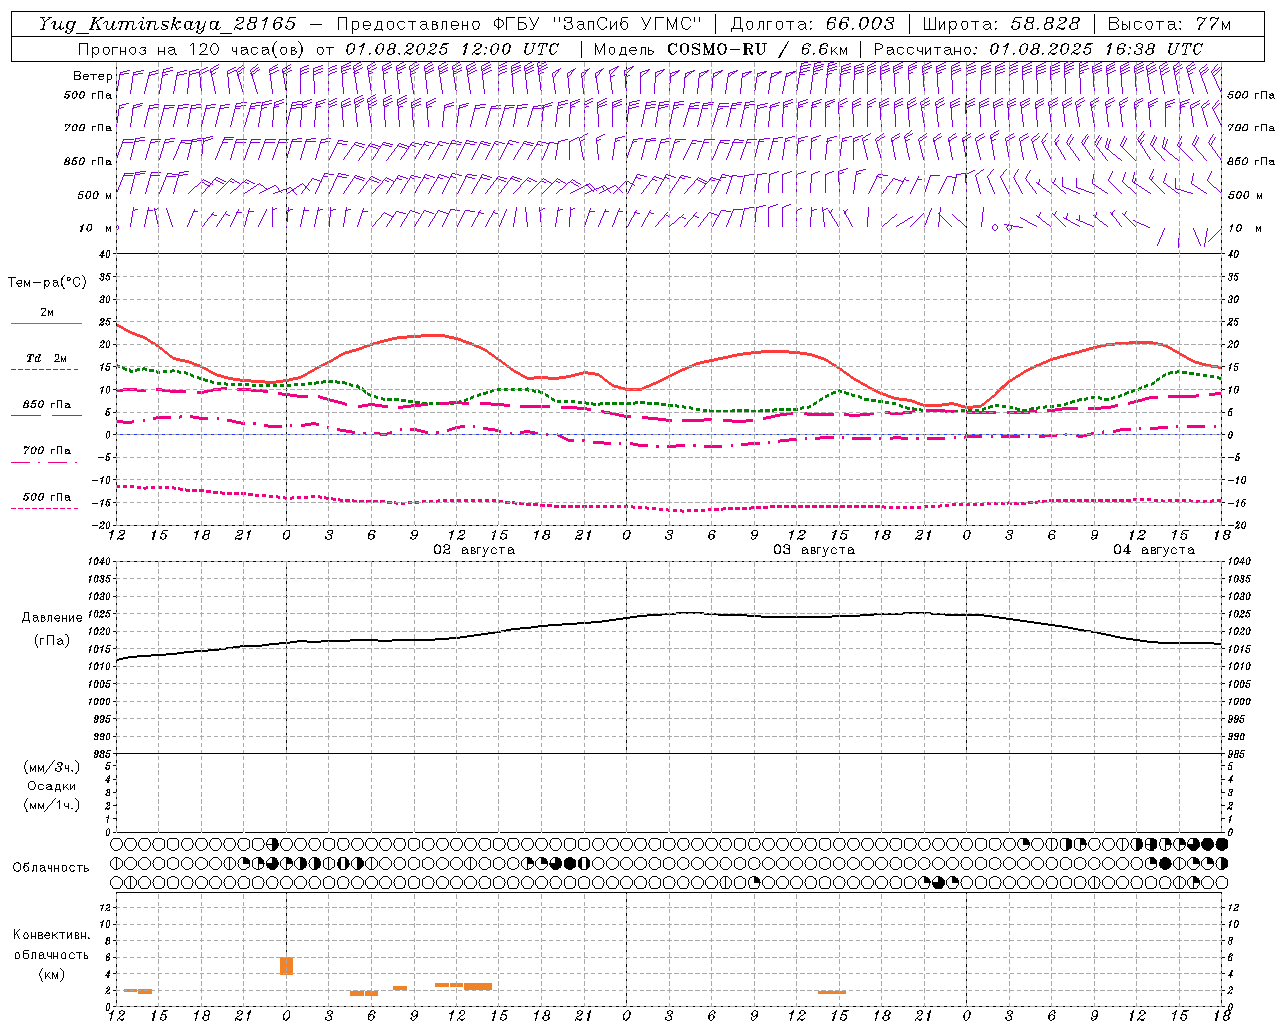Image resolution: width=1280 pixels, height=1024 pixels.
Task: Click the (мм/1ч.) precipitation unit label
Action: click(52, 805)
